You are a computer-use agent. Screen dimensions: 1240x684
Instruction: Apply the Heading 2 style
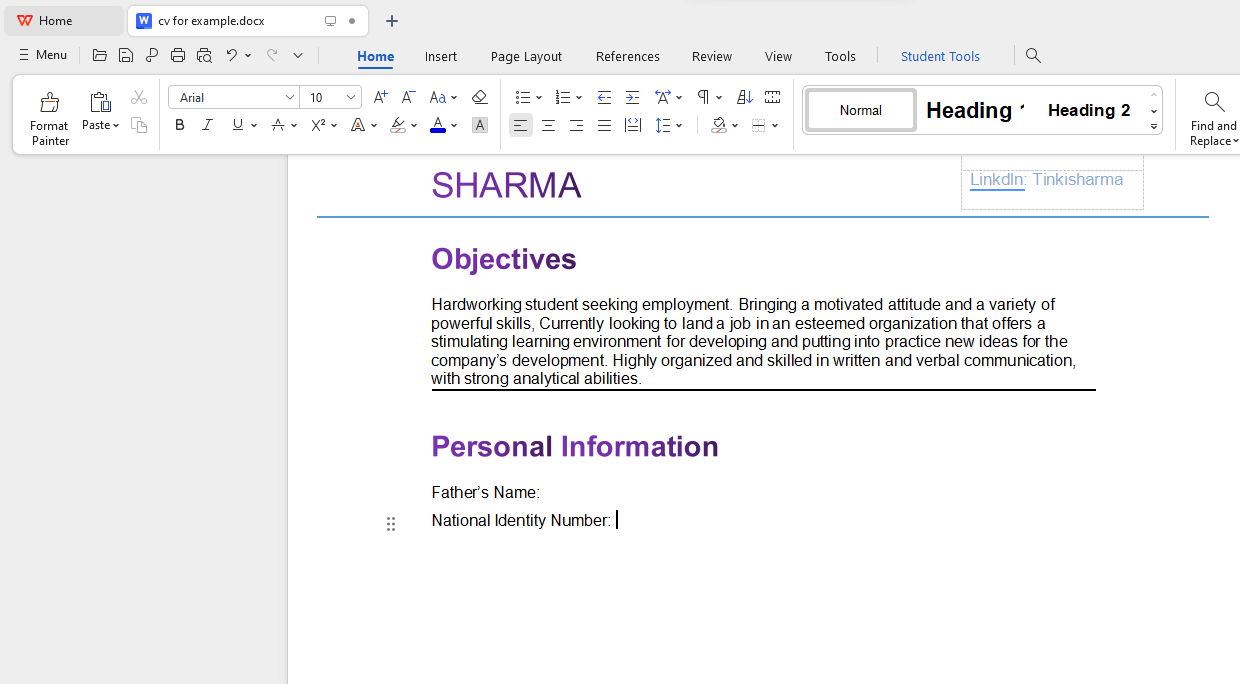coord(1089,110)
